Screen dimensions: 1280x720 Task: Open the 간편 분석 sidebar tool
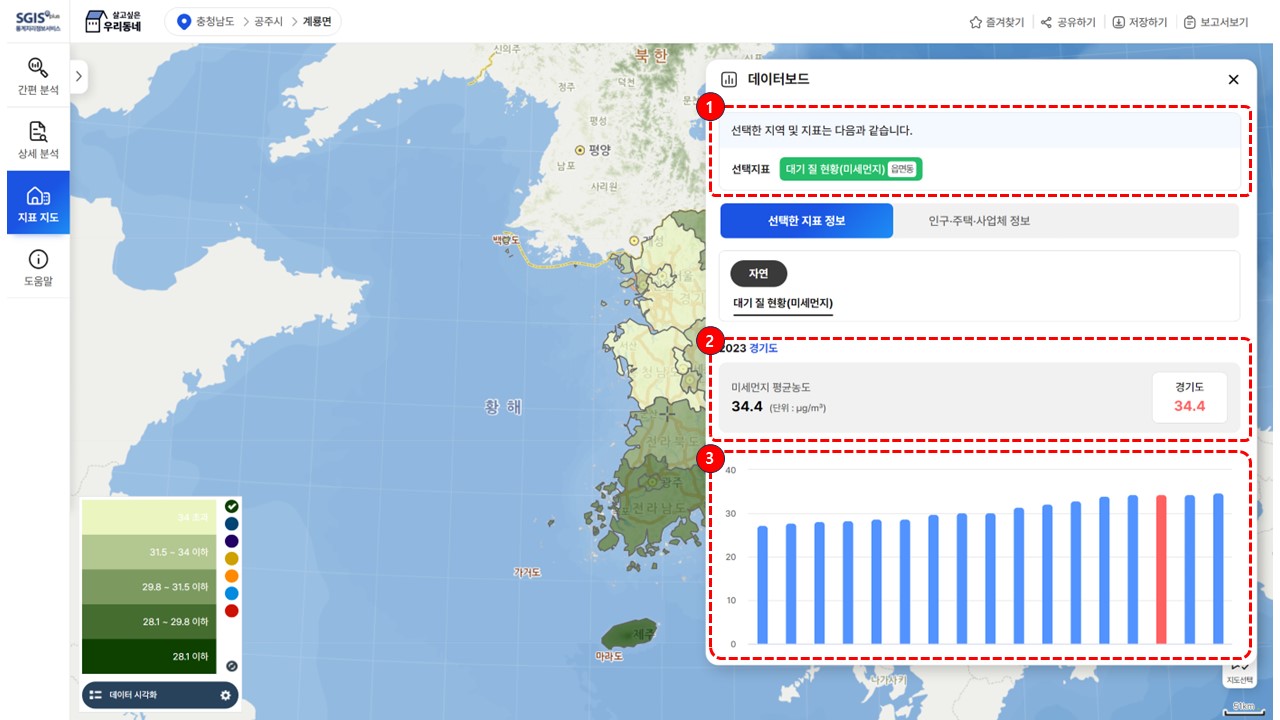pos(38,77)
